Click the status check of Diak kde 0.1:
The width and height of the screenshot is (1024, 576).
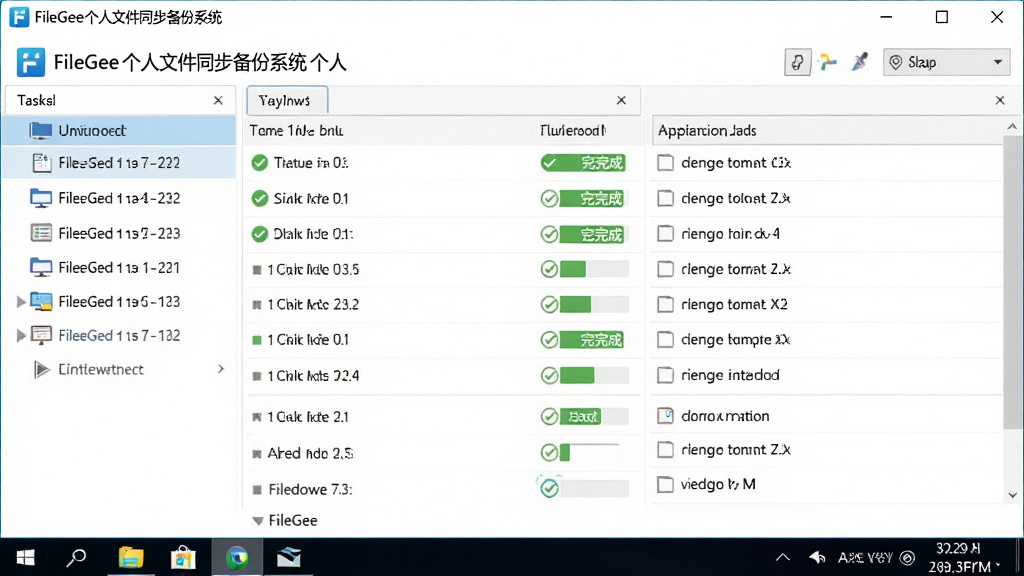pos(549,234)
